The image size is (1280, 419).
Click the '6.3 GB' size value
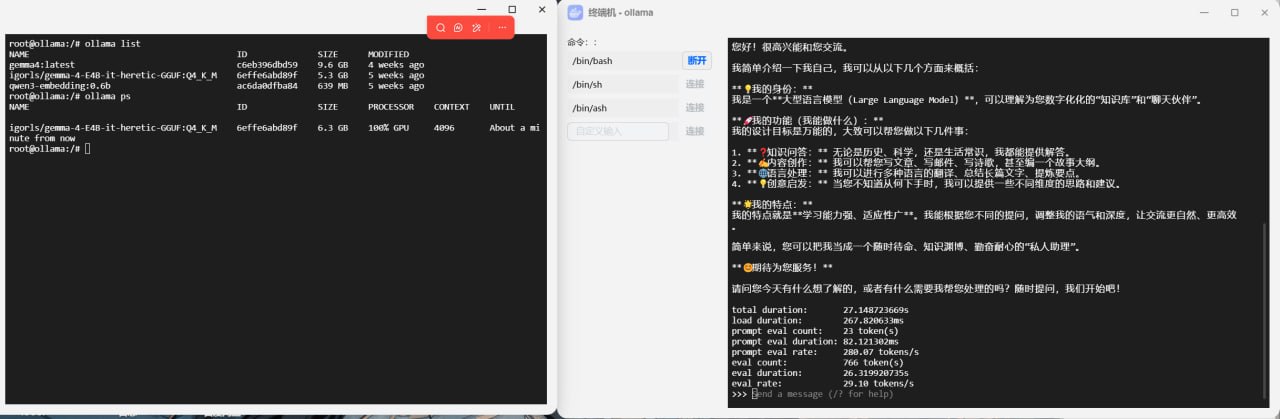(333, 128)
